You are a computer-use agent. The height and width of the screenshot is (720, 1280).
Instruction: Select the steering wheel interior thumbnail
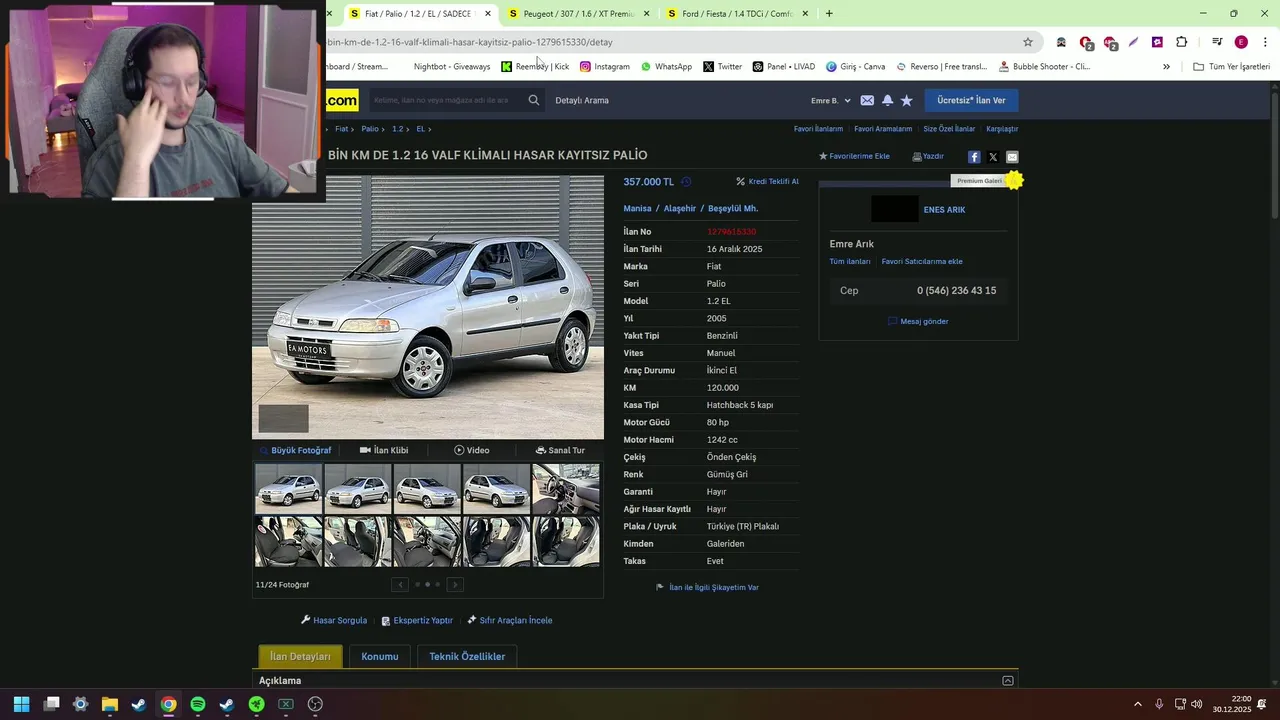pyautogui.click(x=566, y=488)
